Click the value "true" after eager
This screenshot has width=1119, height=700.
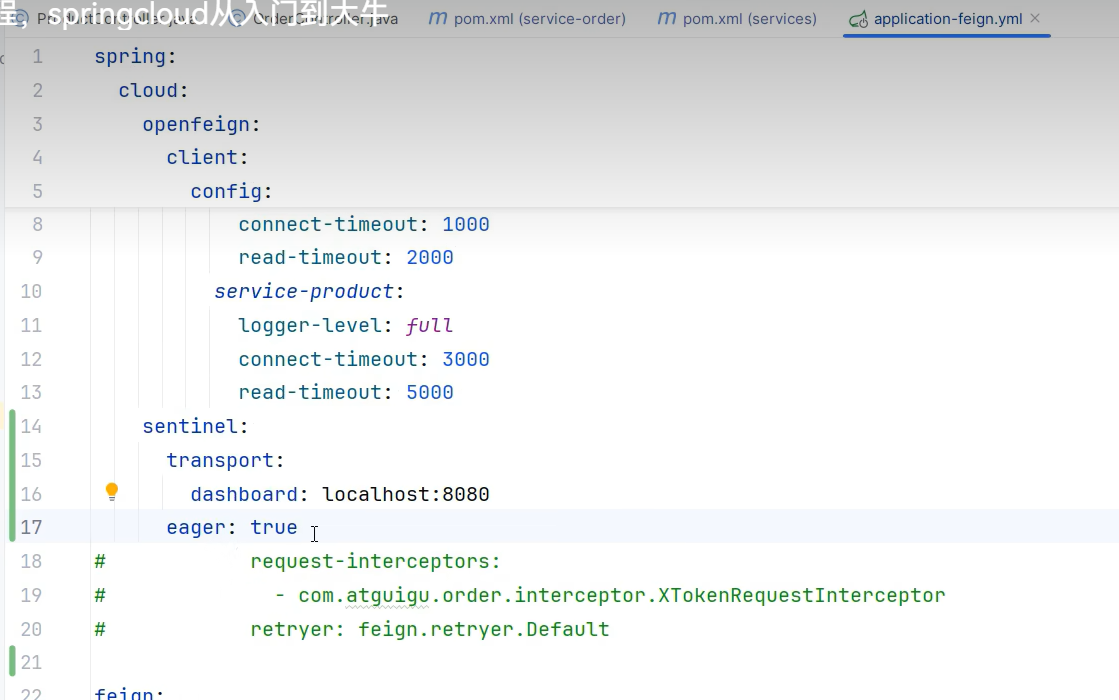[x=273, y=527]
